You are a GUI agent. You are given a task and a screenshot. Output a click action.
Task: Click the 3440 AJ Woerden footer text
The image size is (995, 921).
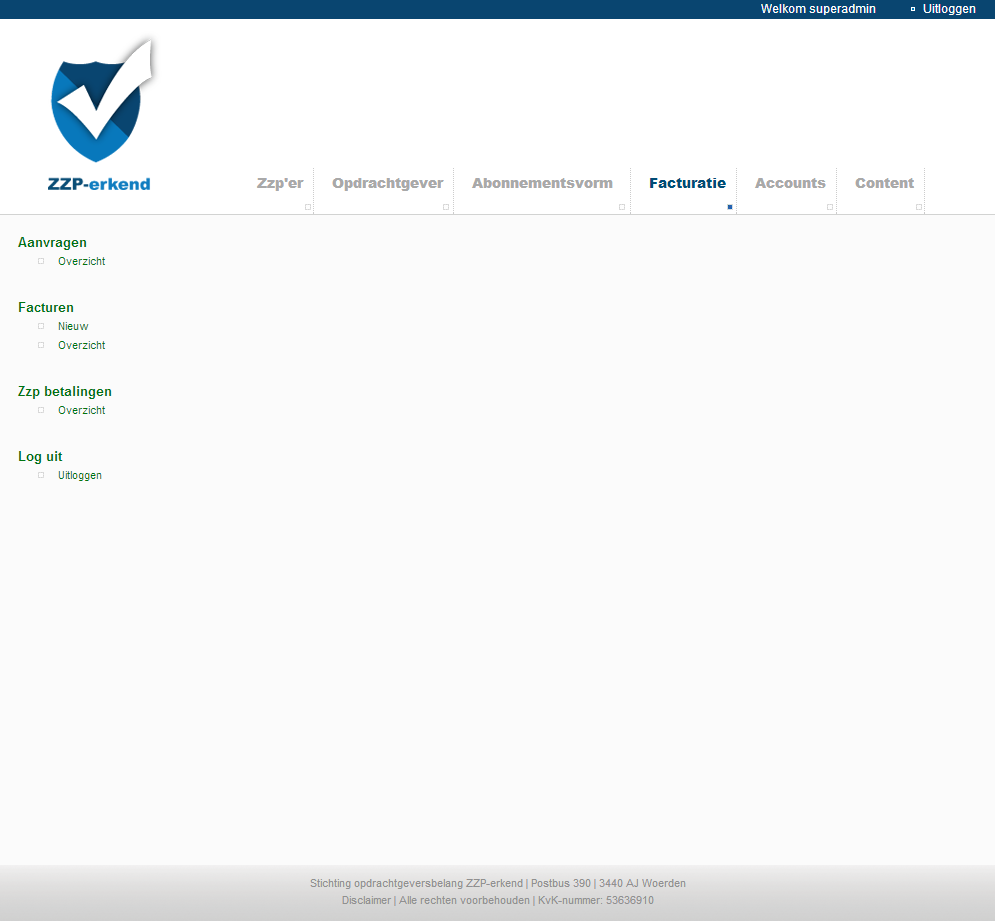tap(642, 884)
